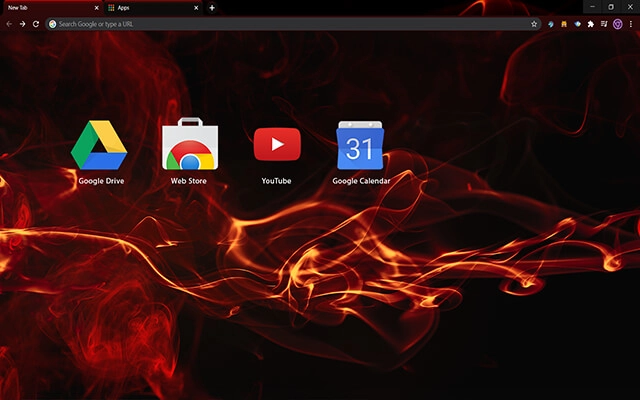Image resolution: width=640 pixels, height=400 pixels.
Task: Click the YouTube label text
Action: pos(276,181)
